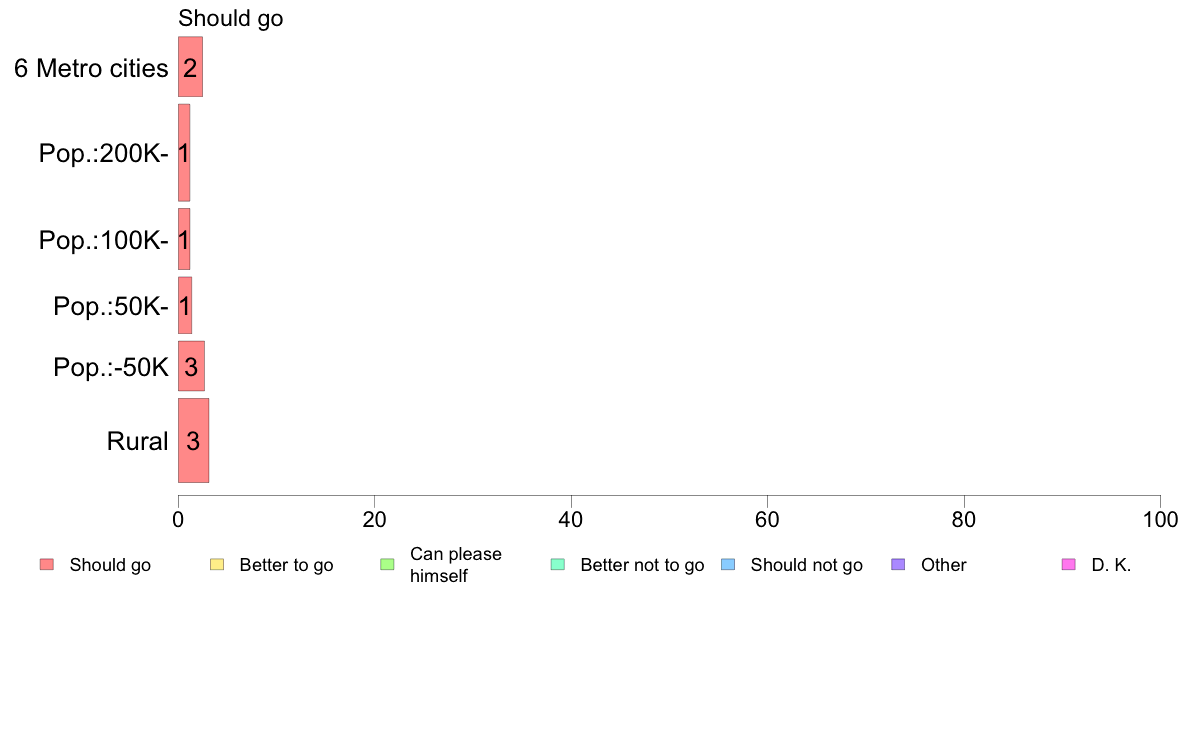The height and width of the screenshot is (736, 1188).
Task: Click the axis tick label 100
Action: [1160, 519]
